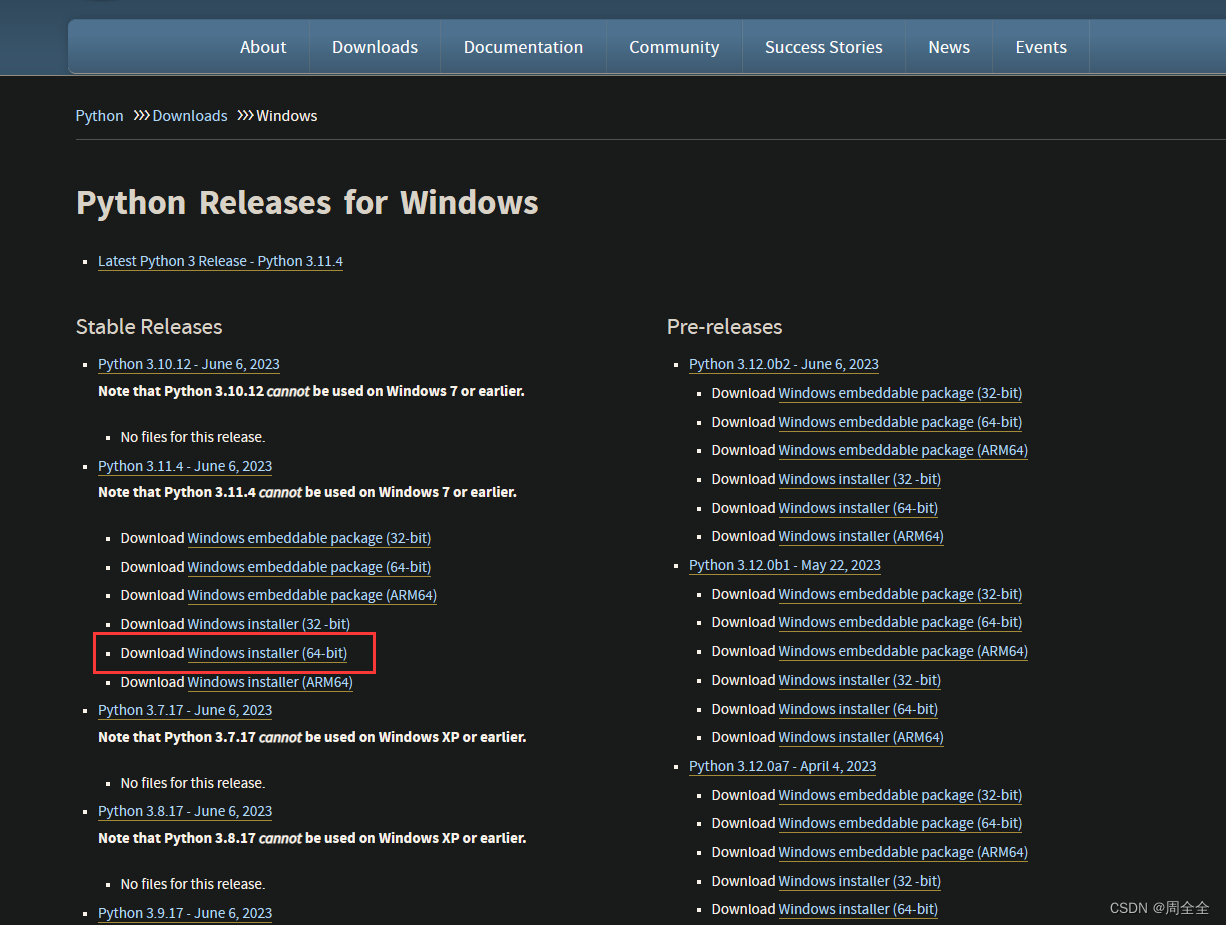Open Python 3.8.17 - June 6, 2023 release
Image resolution: width=1226 pixels, height=925 pixels.
(185, 811)
